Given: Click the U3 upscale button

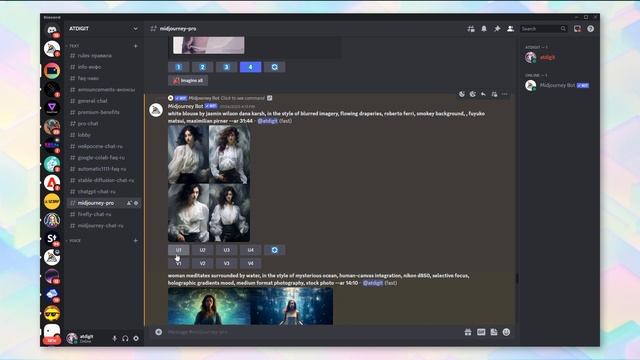Looking at the screenshot, I should (227, 250).
